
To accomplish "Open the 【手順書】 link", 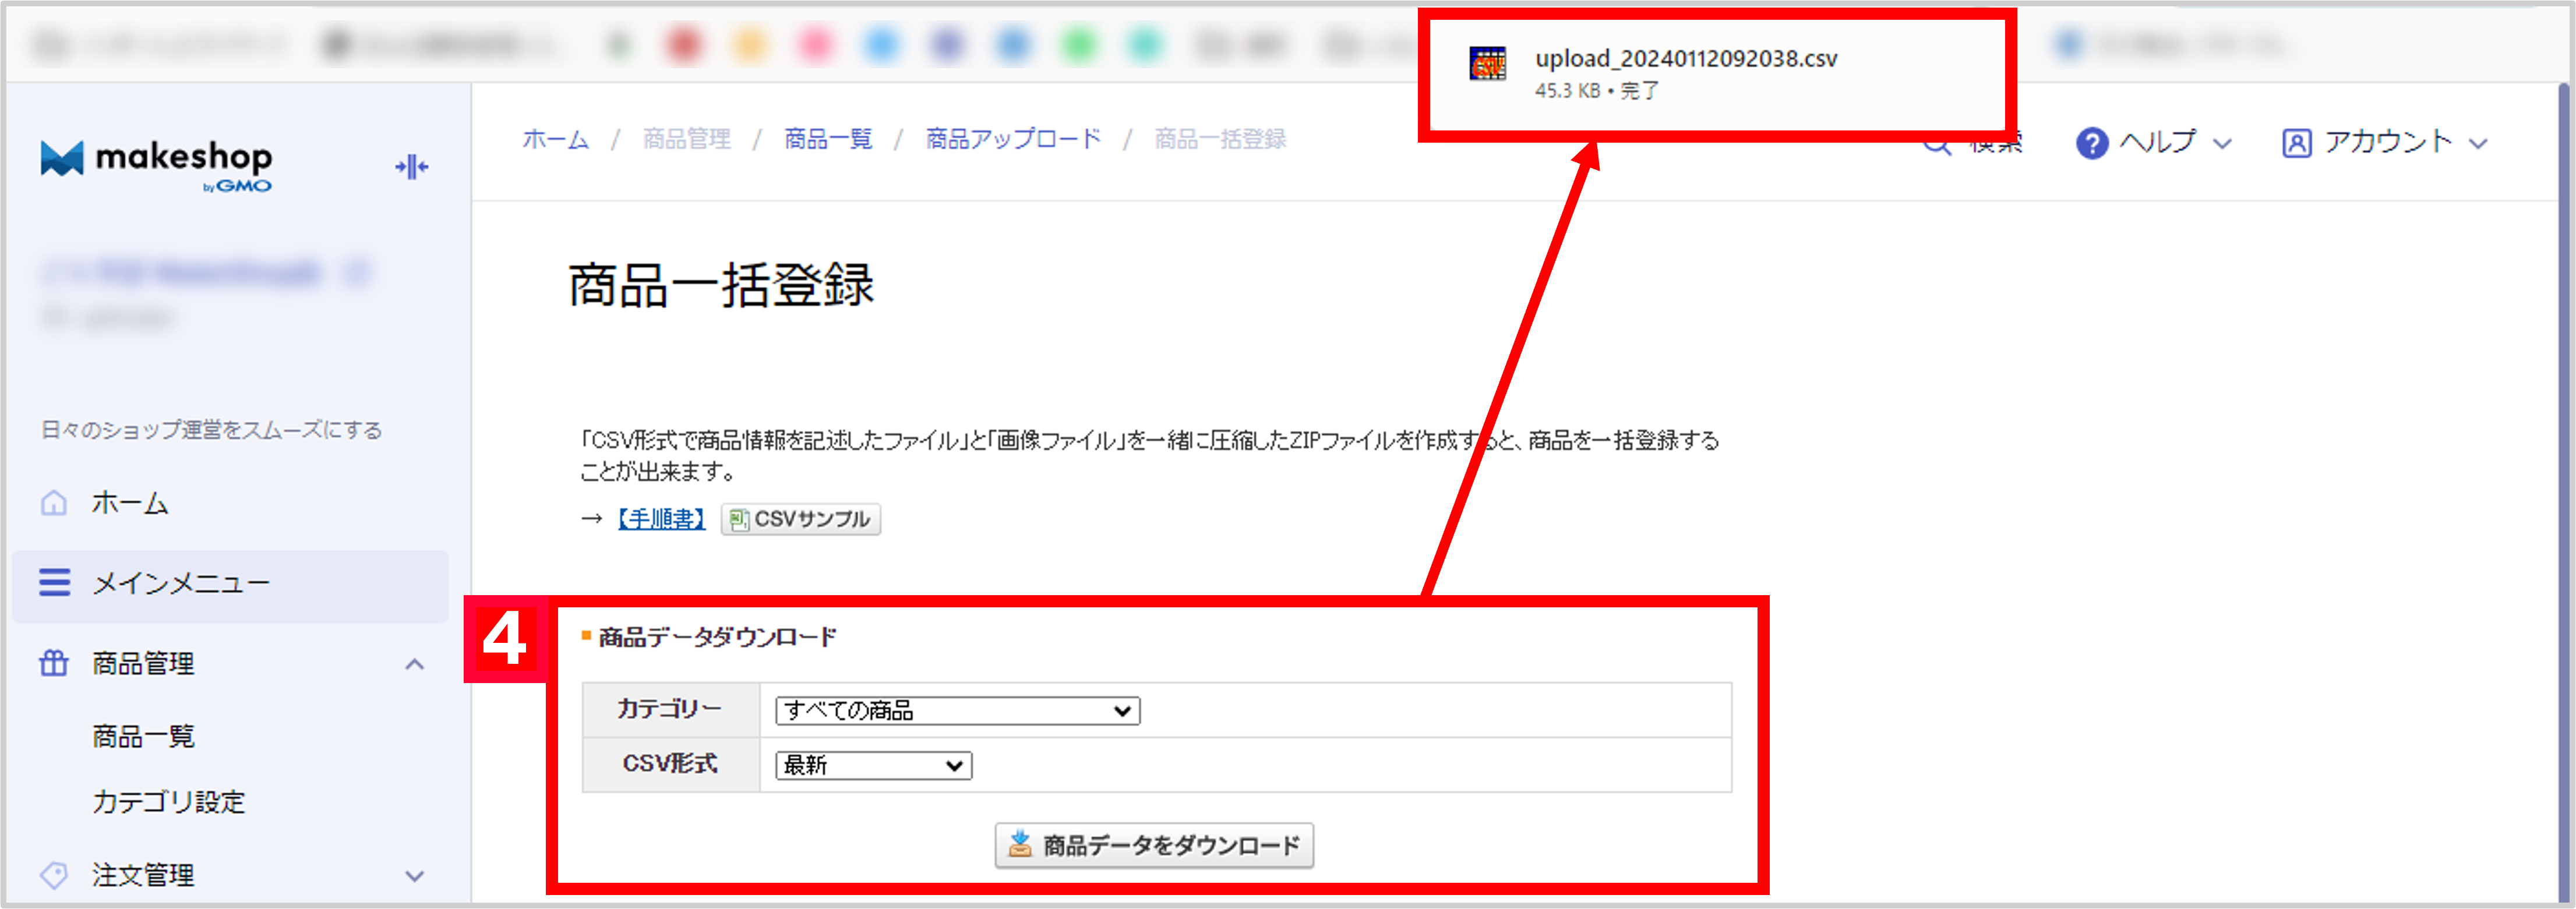I will click(x=660, y=519).
